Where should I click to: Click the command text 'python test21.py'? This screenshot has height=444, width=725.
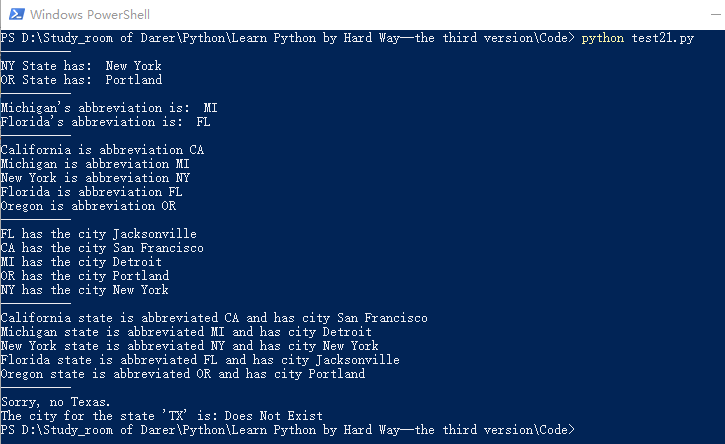(639, 38)
